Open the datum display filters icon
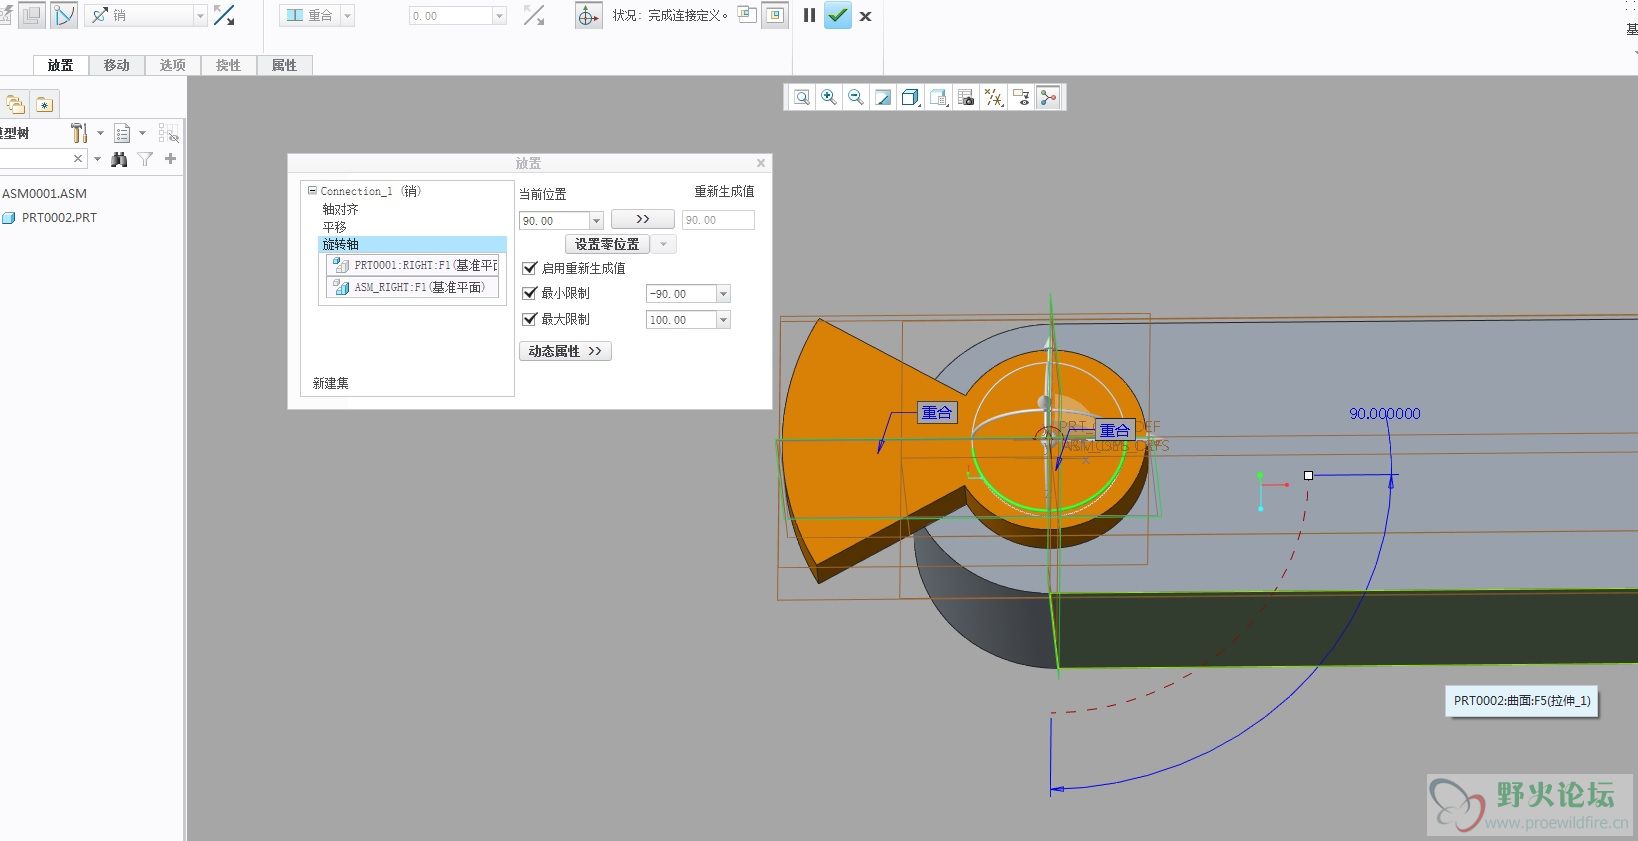Viewport: 1638px width, 841px height. point(993,97)
